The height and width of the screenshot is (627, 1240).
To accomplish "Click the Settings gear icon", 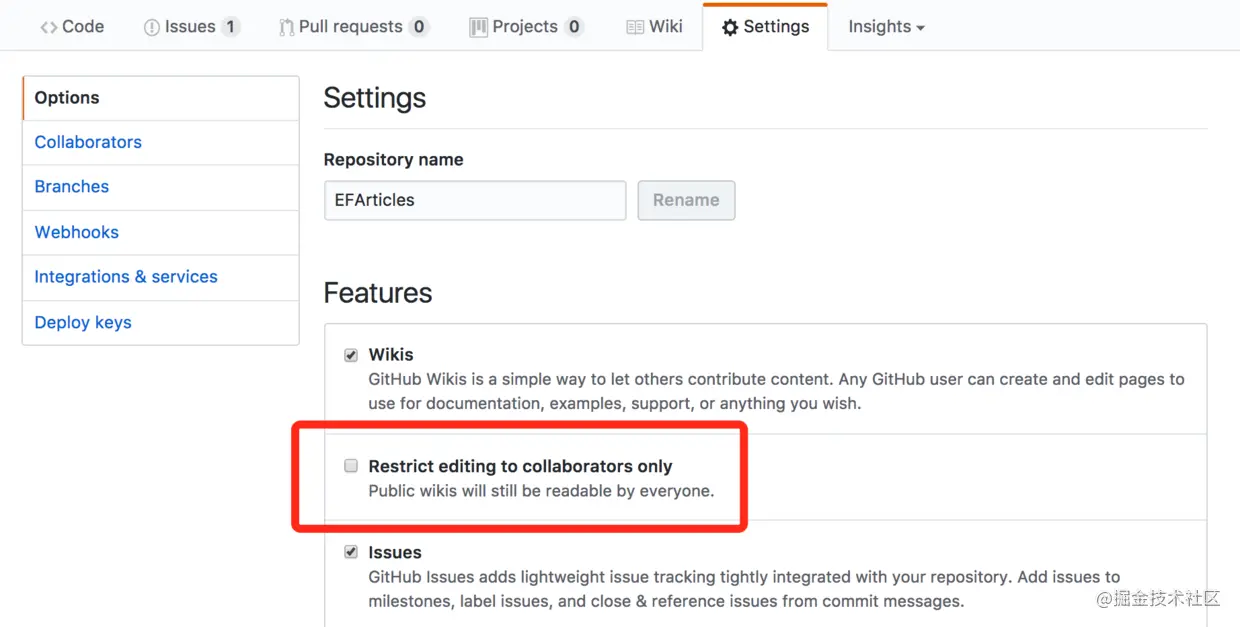I will (x=730, y=28).
